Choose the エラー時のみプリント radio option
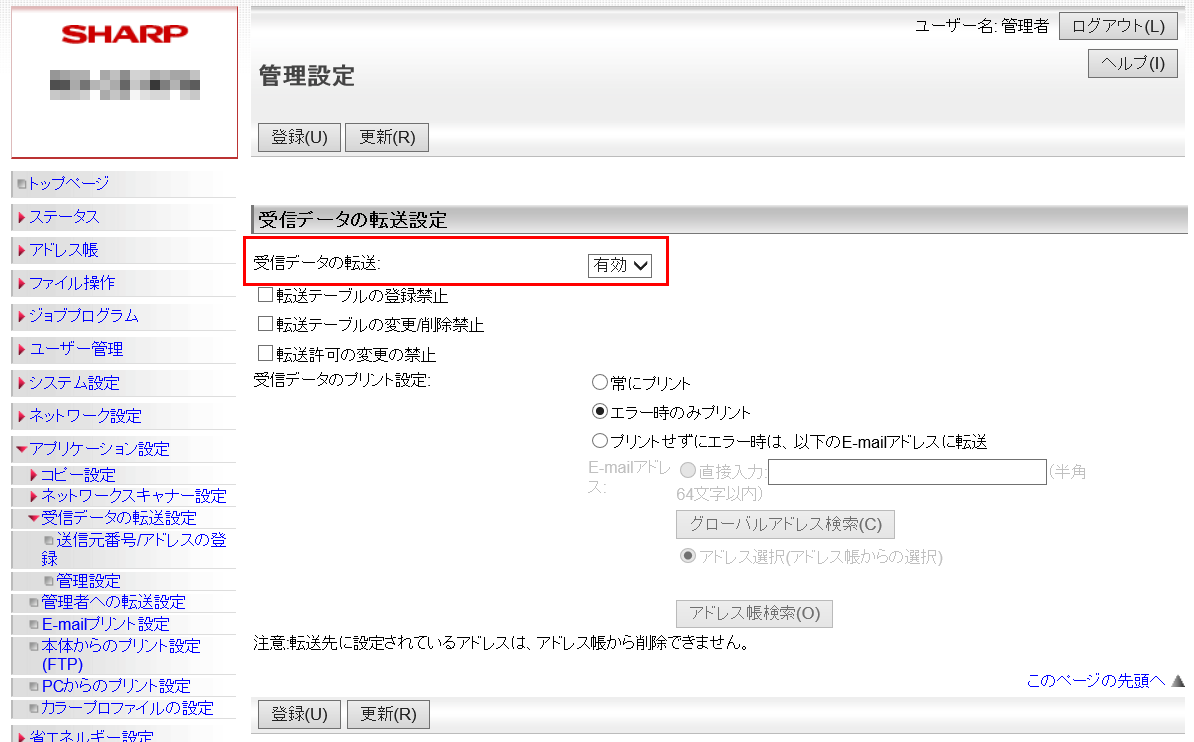 click(x=600, y=411)
